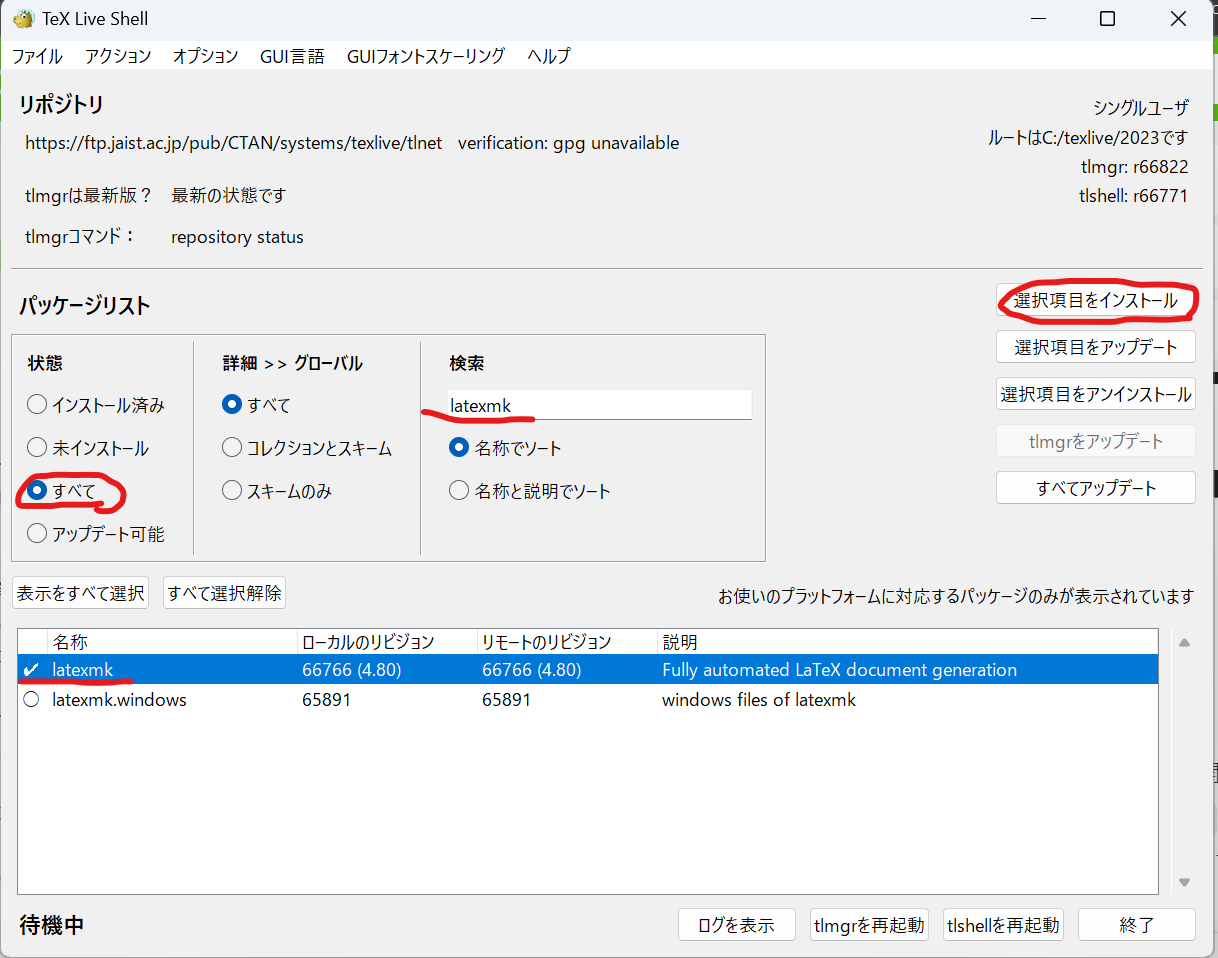Select the インストール済み status filter
The width and height of the screenshot is (1218, 958).
(x=37, y=404)
